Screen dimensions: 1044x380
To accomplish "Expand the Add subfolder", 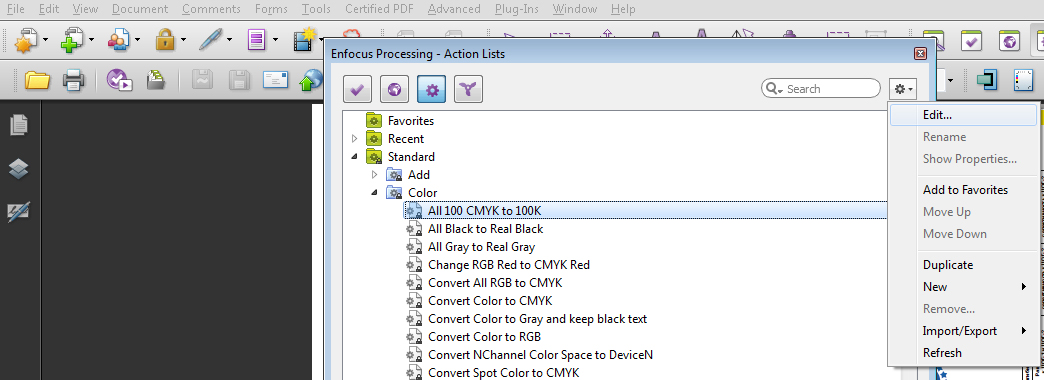I will [374, 174].
